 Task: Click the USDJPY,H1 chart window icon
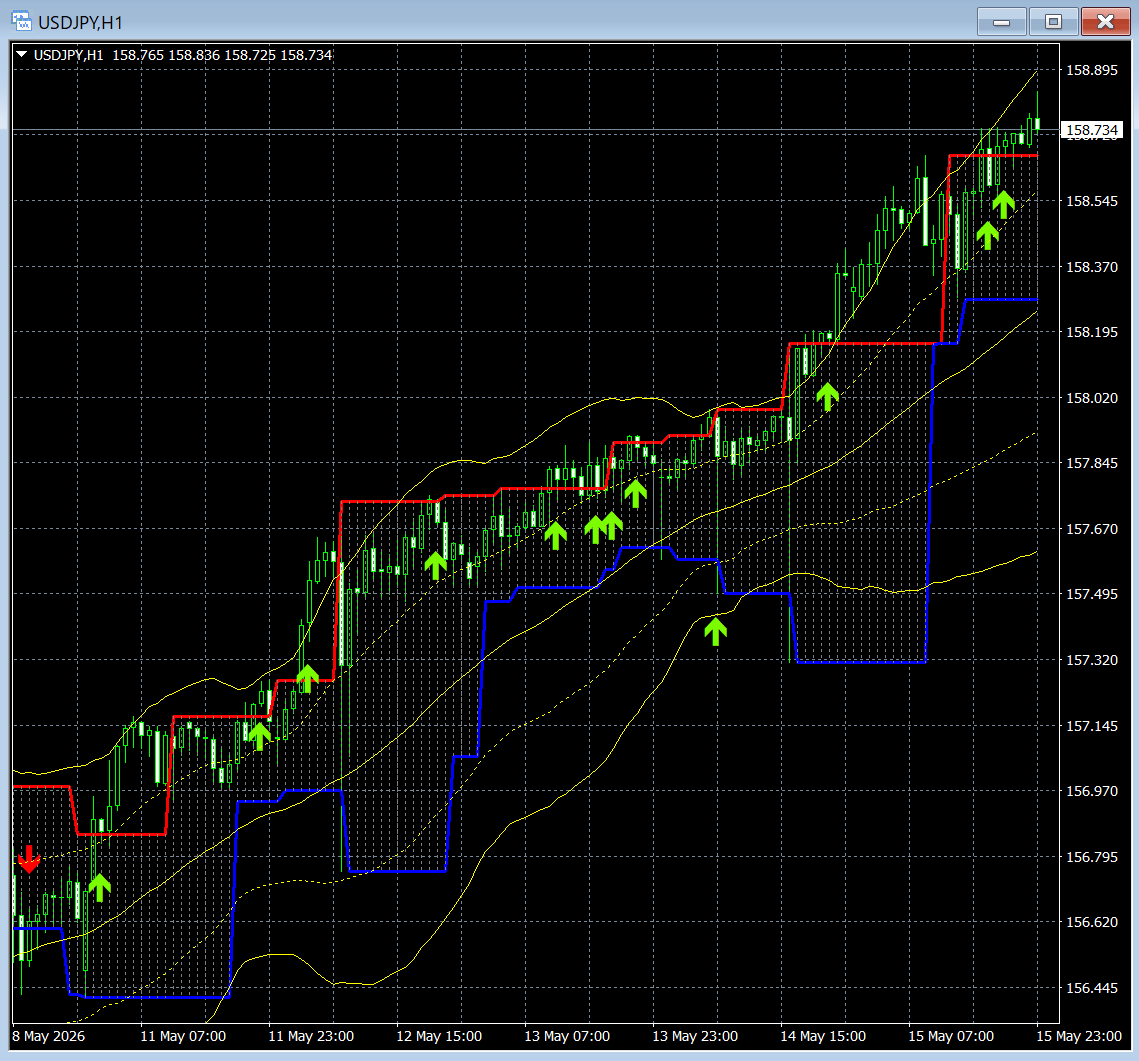[x=22, y=22]
